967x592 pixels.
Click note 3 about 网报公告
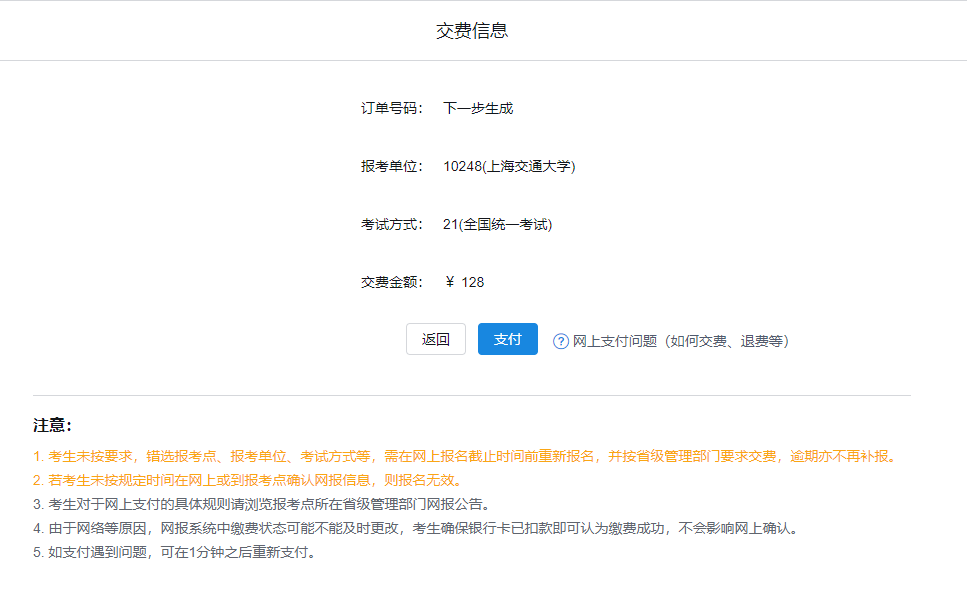point(263,504)
